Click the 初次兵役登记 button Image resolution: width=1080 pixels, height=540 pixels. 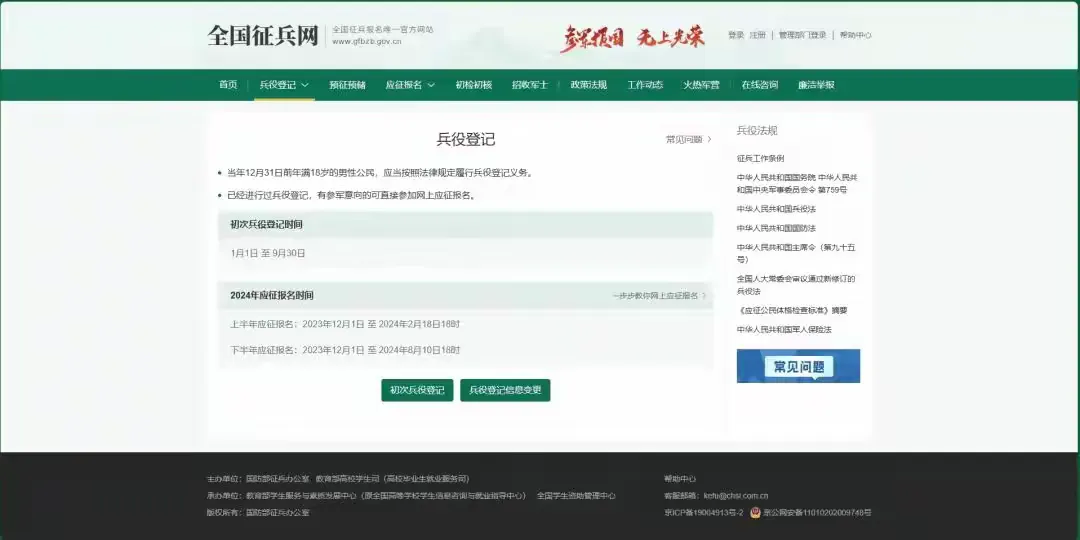tap(417, 390)
